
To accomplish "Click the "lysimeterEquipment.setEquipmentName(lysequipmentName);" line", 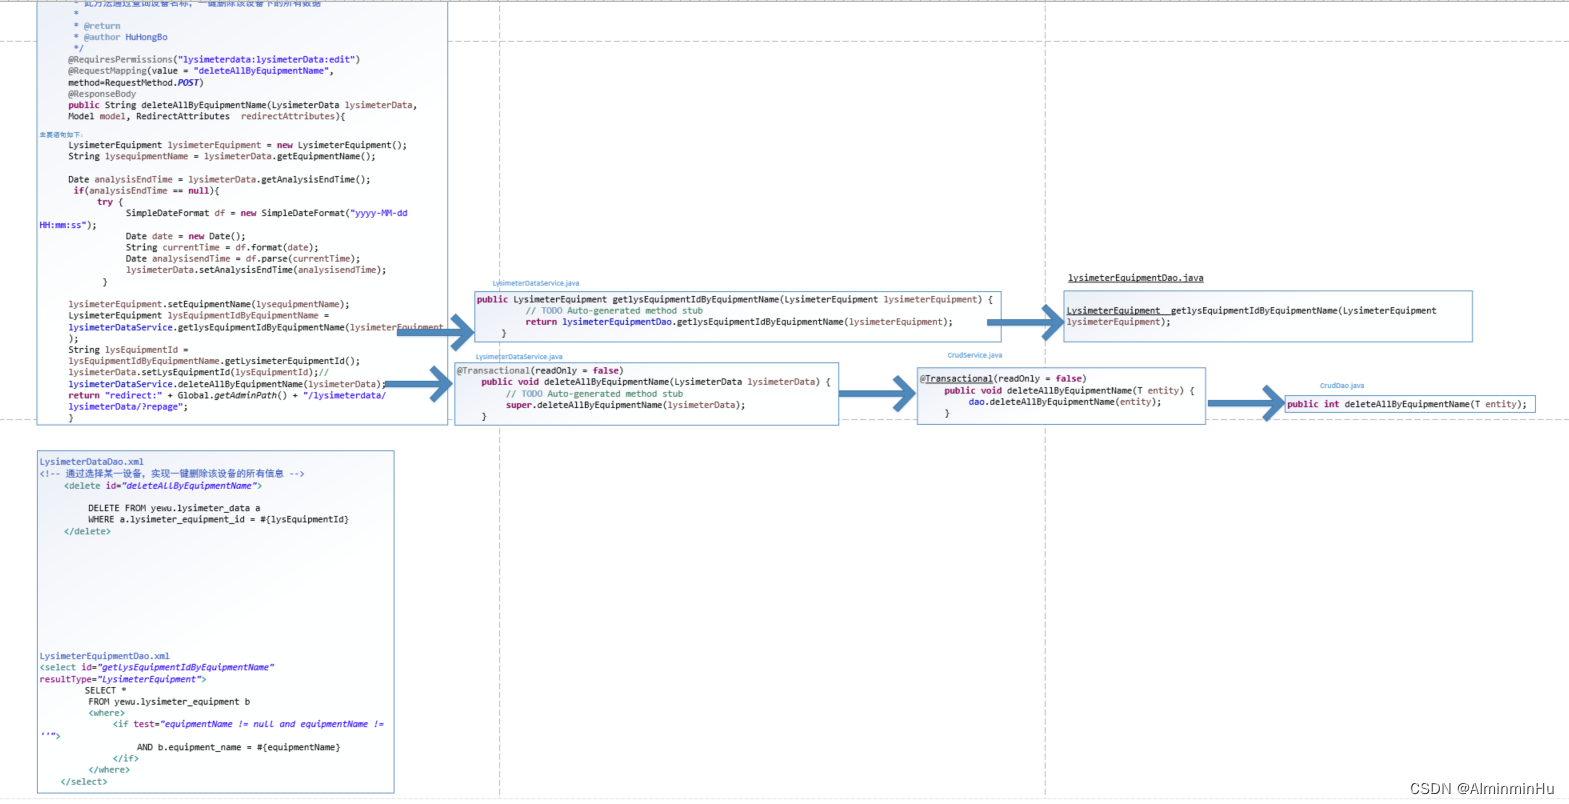I will pyautogui.click(x=209, y=304).
